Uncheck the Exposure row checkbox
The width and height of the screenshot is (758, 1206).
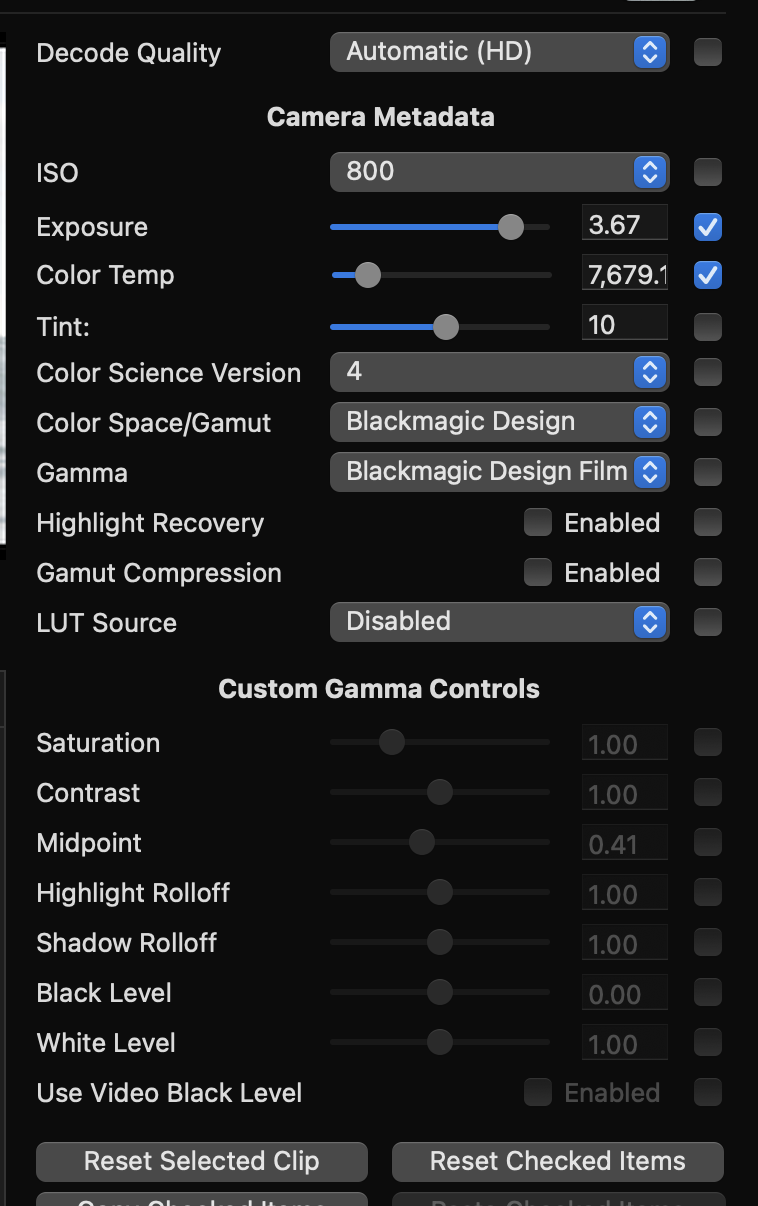click(708, 227)
